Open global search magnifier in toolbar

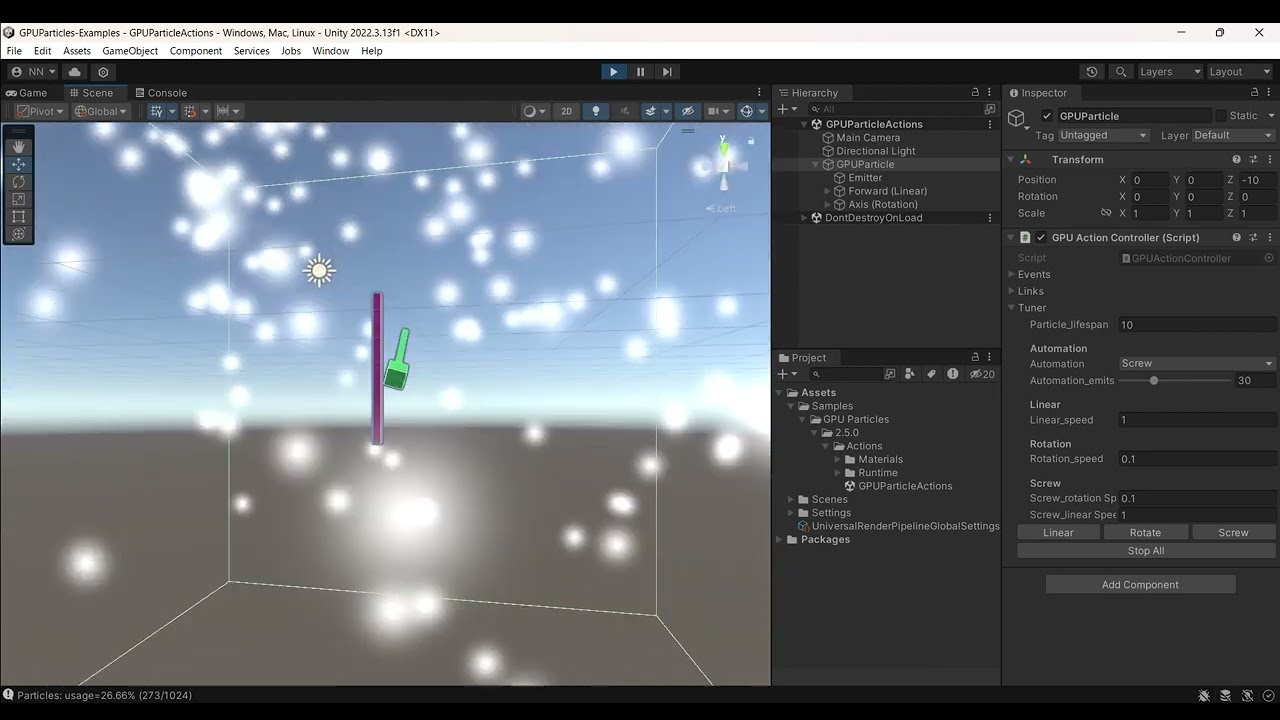pyautogui.click(x=1121, y=72)
